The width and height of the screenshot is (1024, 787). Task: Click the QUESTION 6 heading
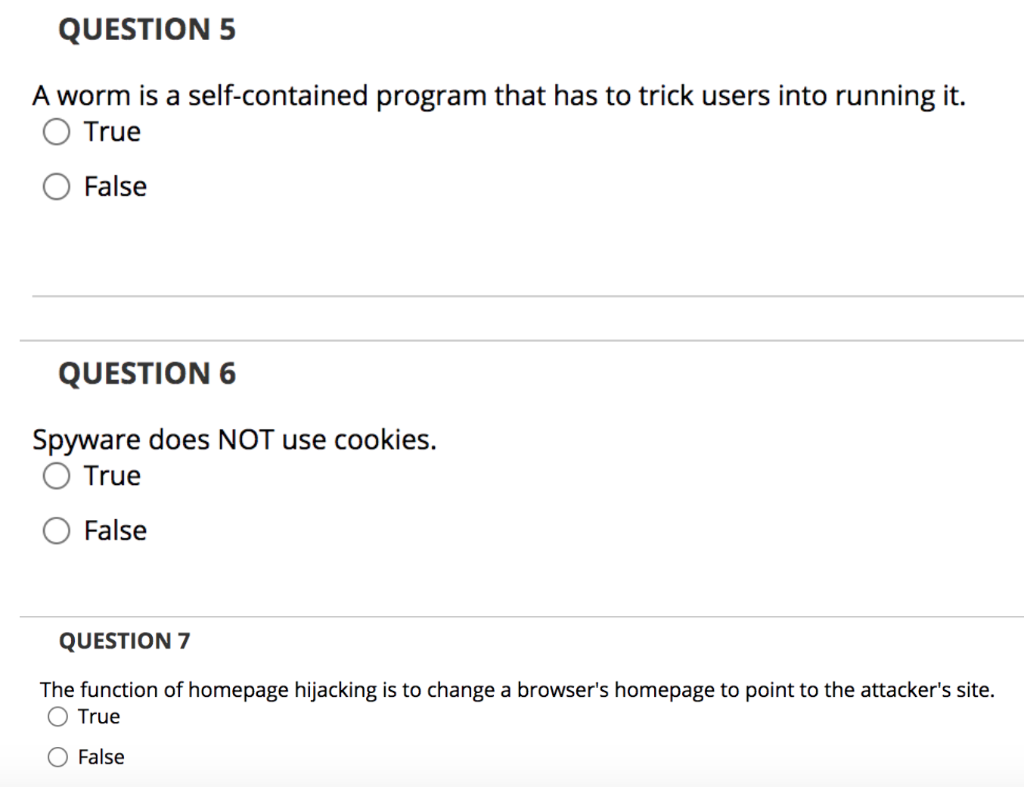click(x=148, y=373)
